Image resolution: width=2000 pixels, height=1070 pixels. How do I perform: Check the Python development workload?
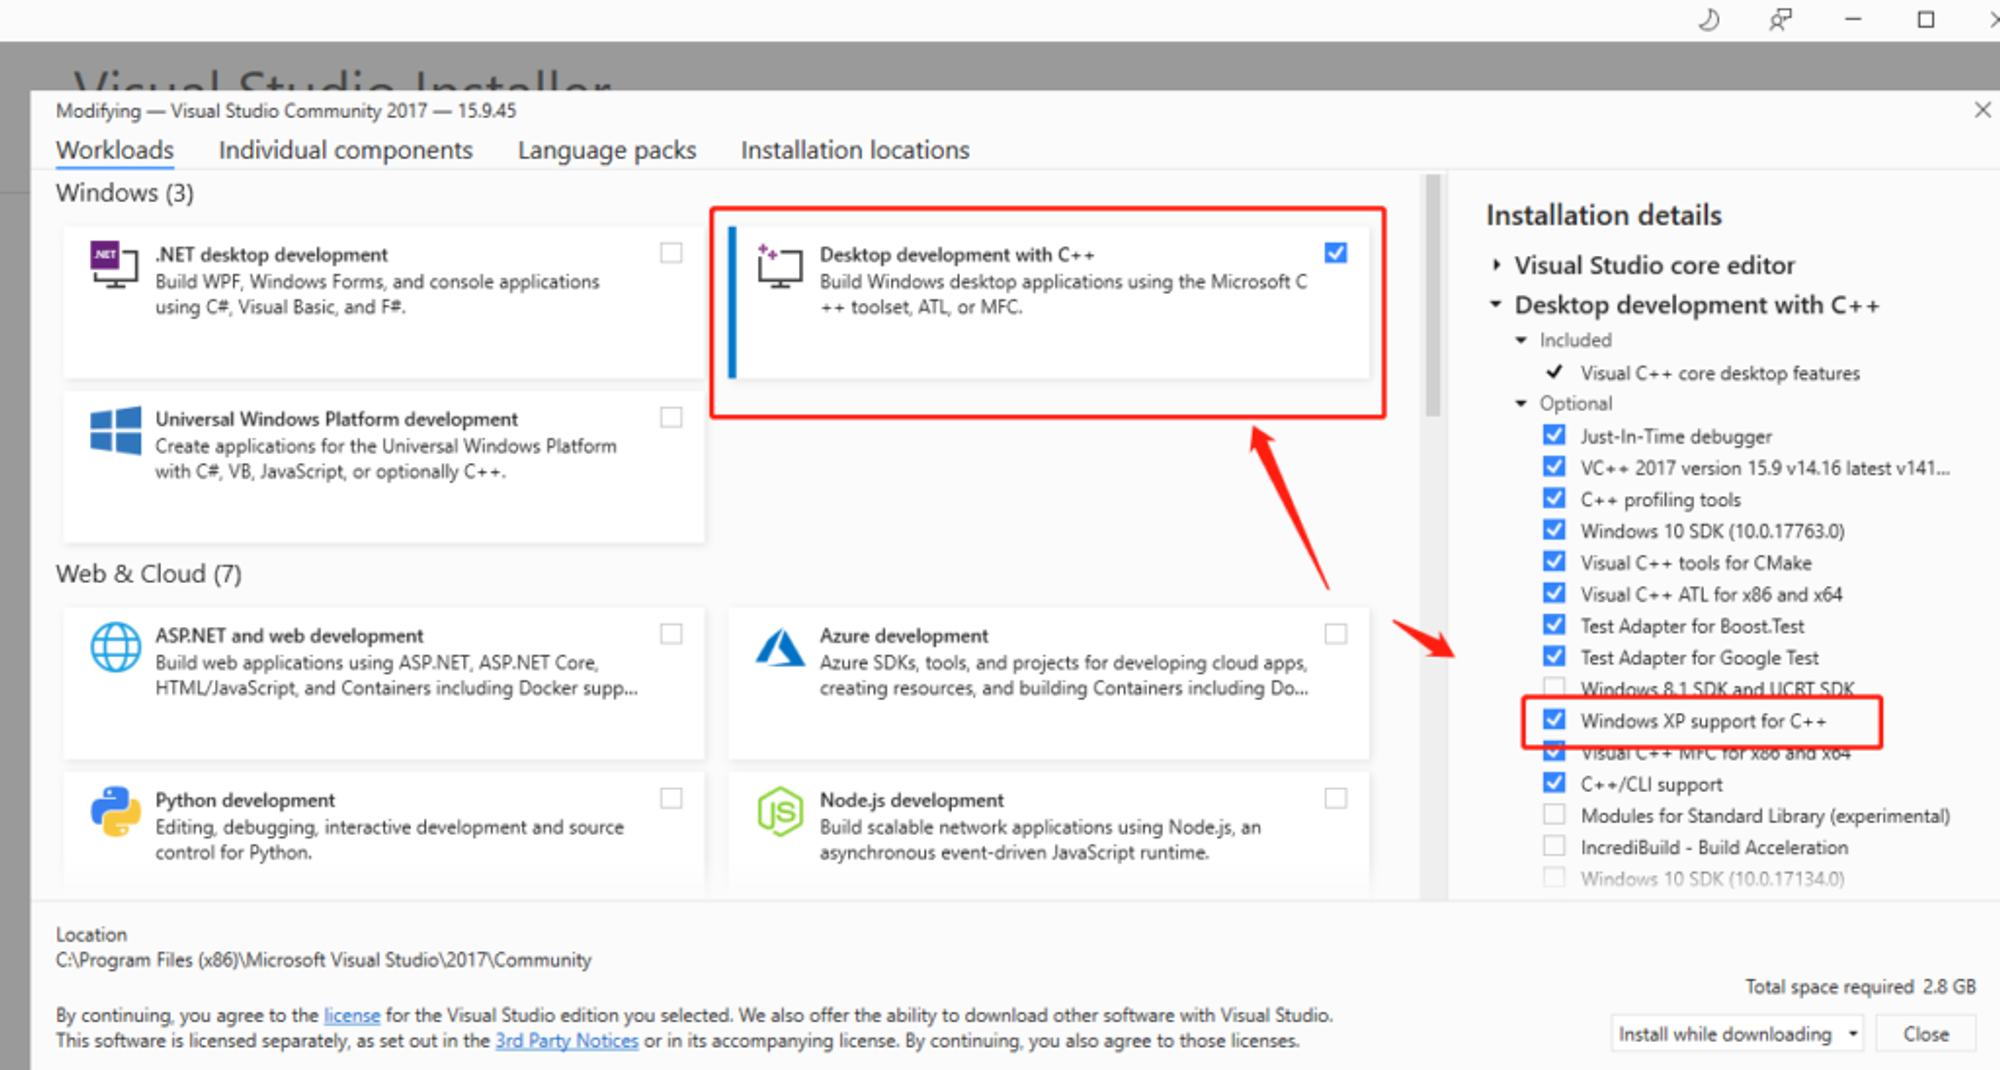click(671, 798)
